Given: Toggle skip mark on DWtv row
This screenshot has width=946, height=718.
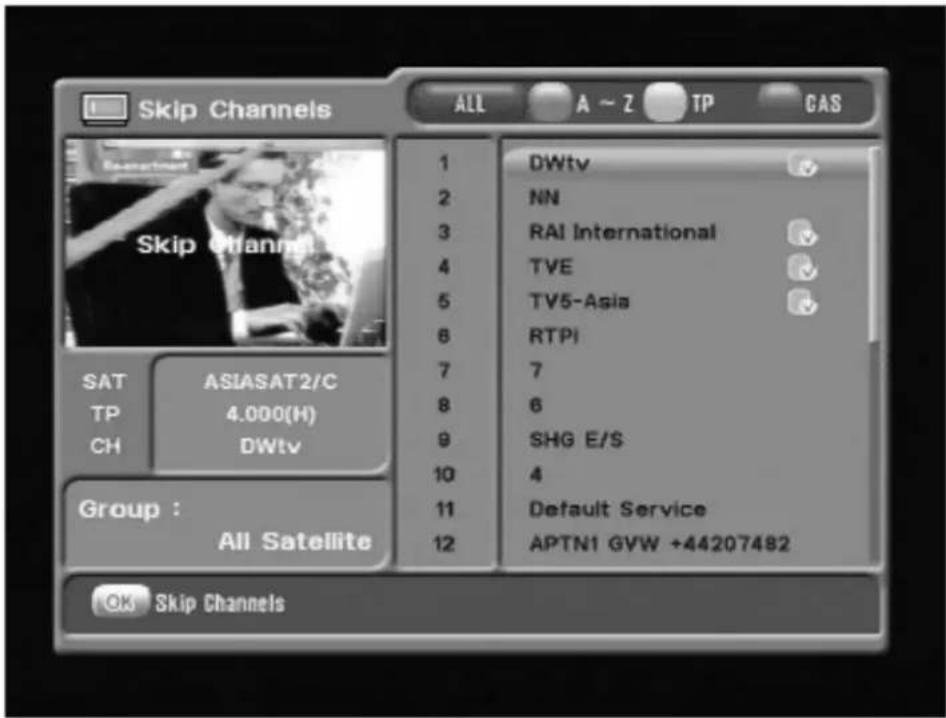Looking at the screenshot, I should 802,165.
